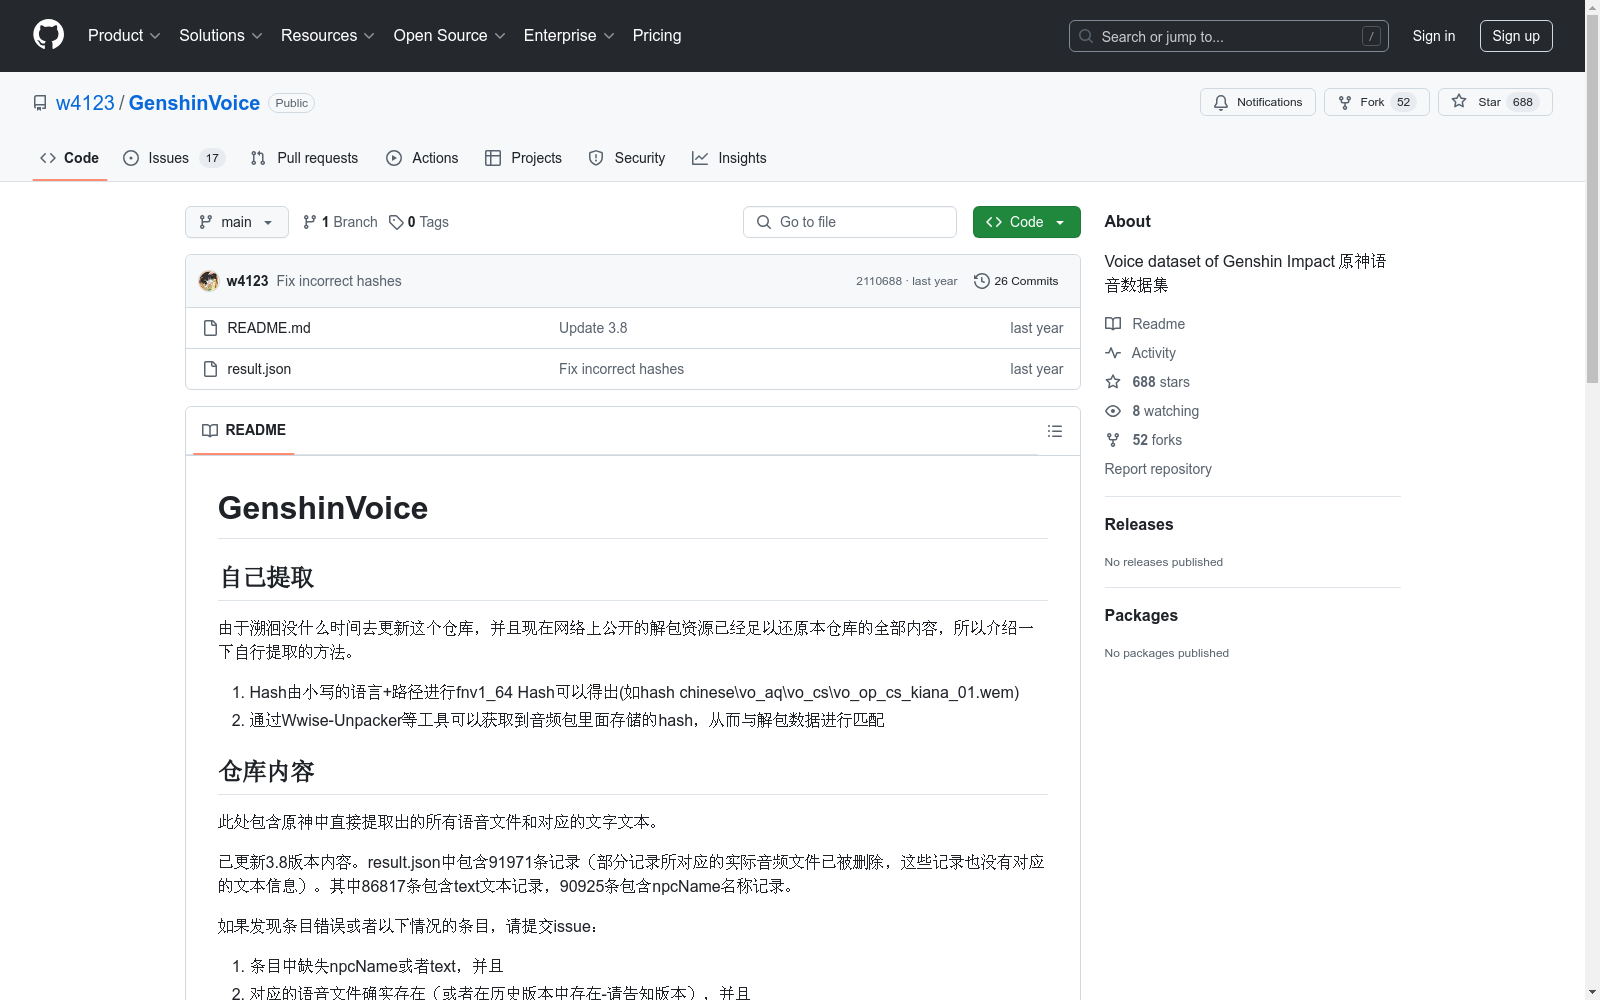1600x1000 pixels.
Task: Click inside the Search or jump to field
Action: click(1229, 36)
